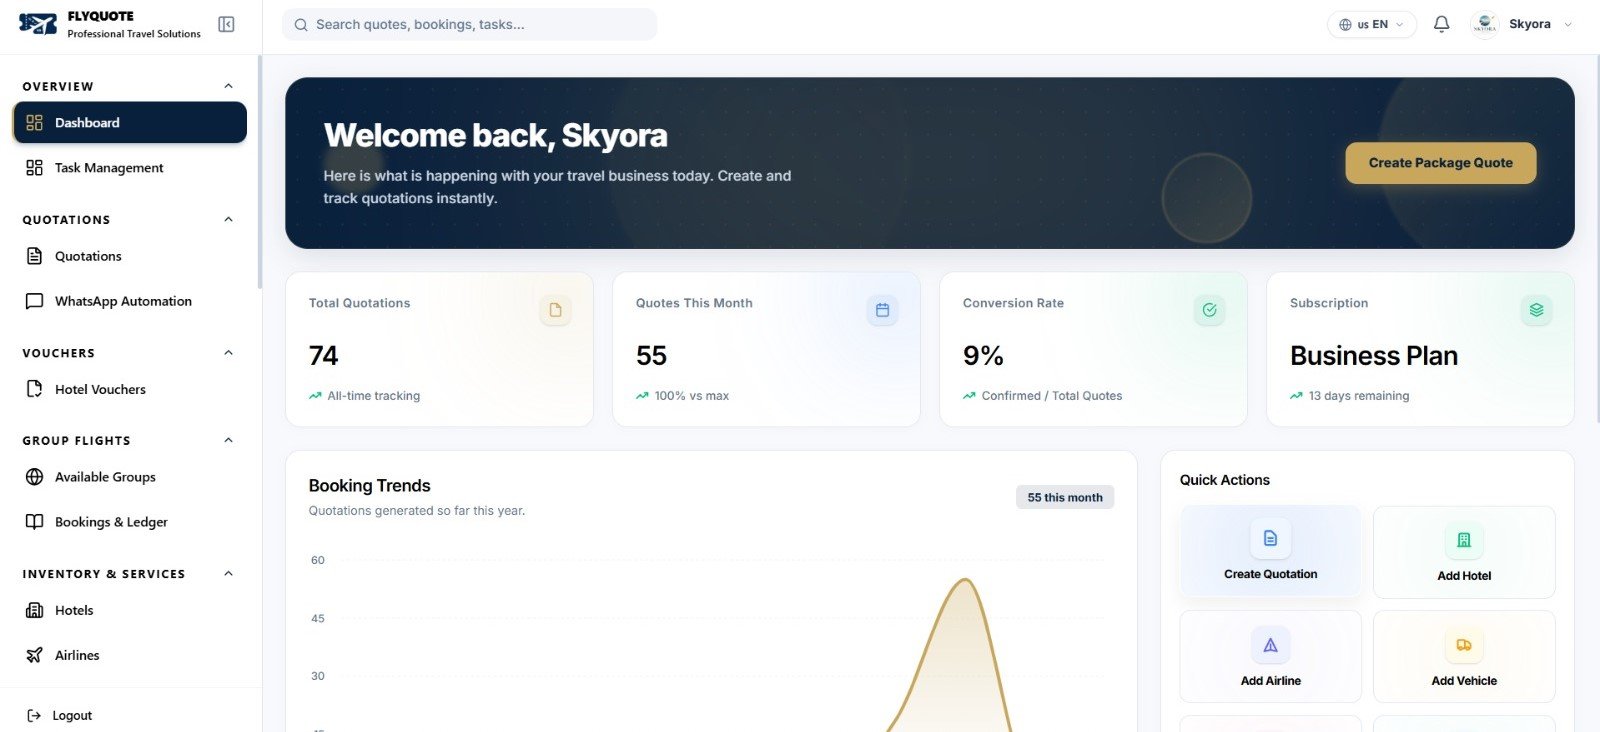Open Available Groups
Screen dimensions: 1600x732
[130, 477]
